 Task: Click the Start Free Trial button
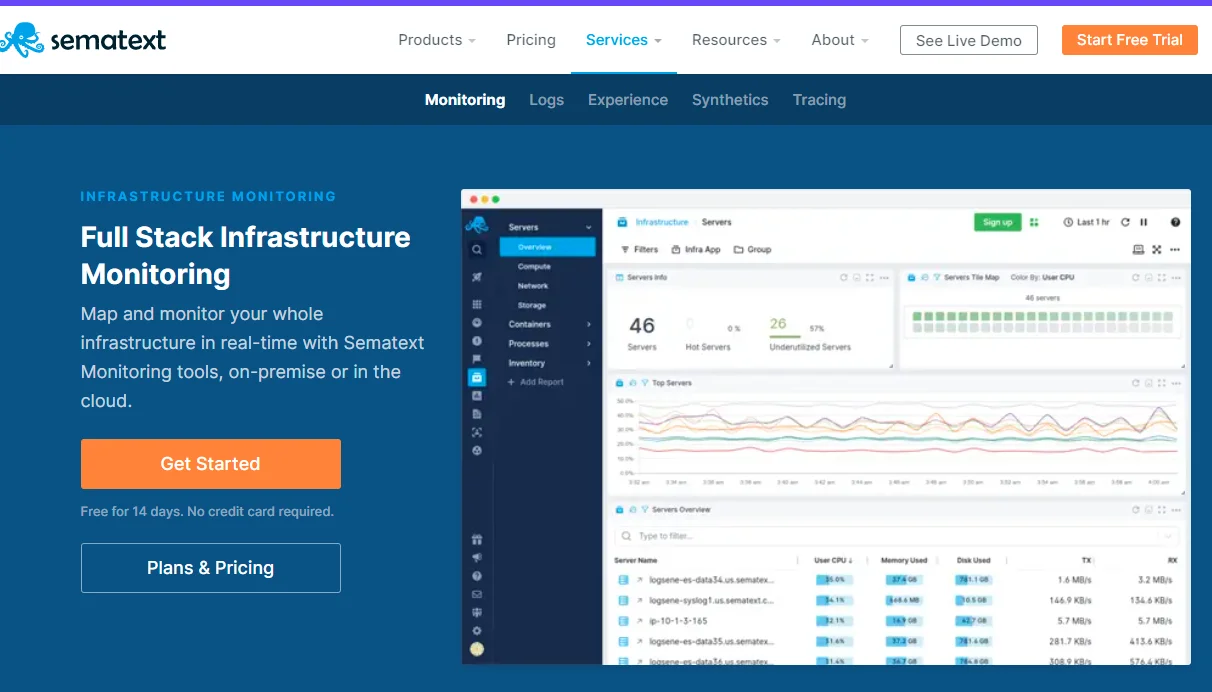[1130, 40]
